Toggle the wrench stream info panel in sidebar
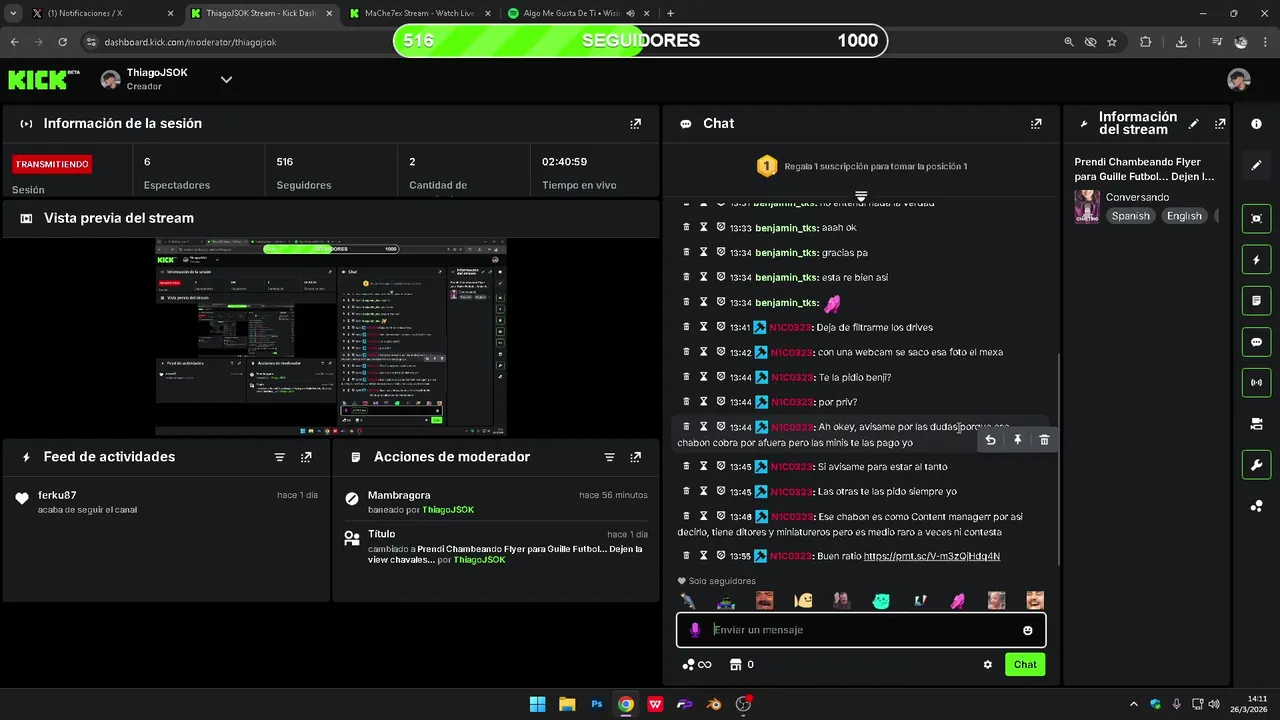Screen dimensions: 1280x720 (x=1256, y=465)
